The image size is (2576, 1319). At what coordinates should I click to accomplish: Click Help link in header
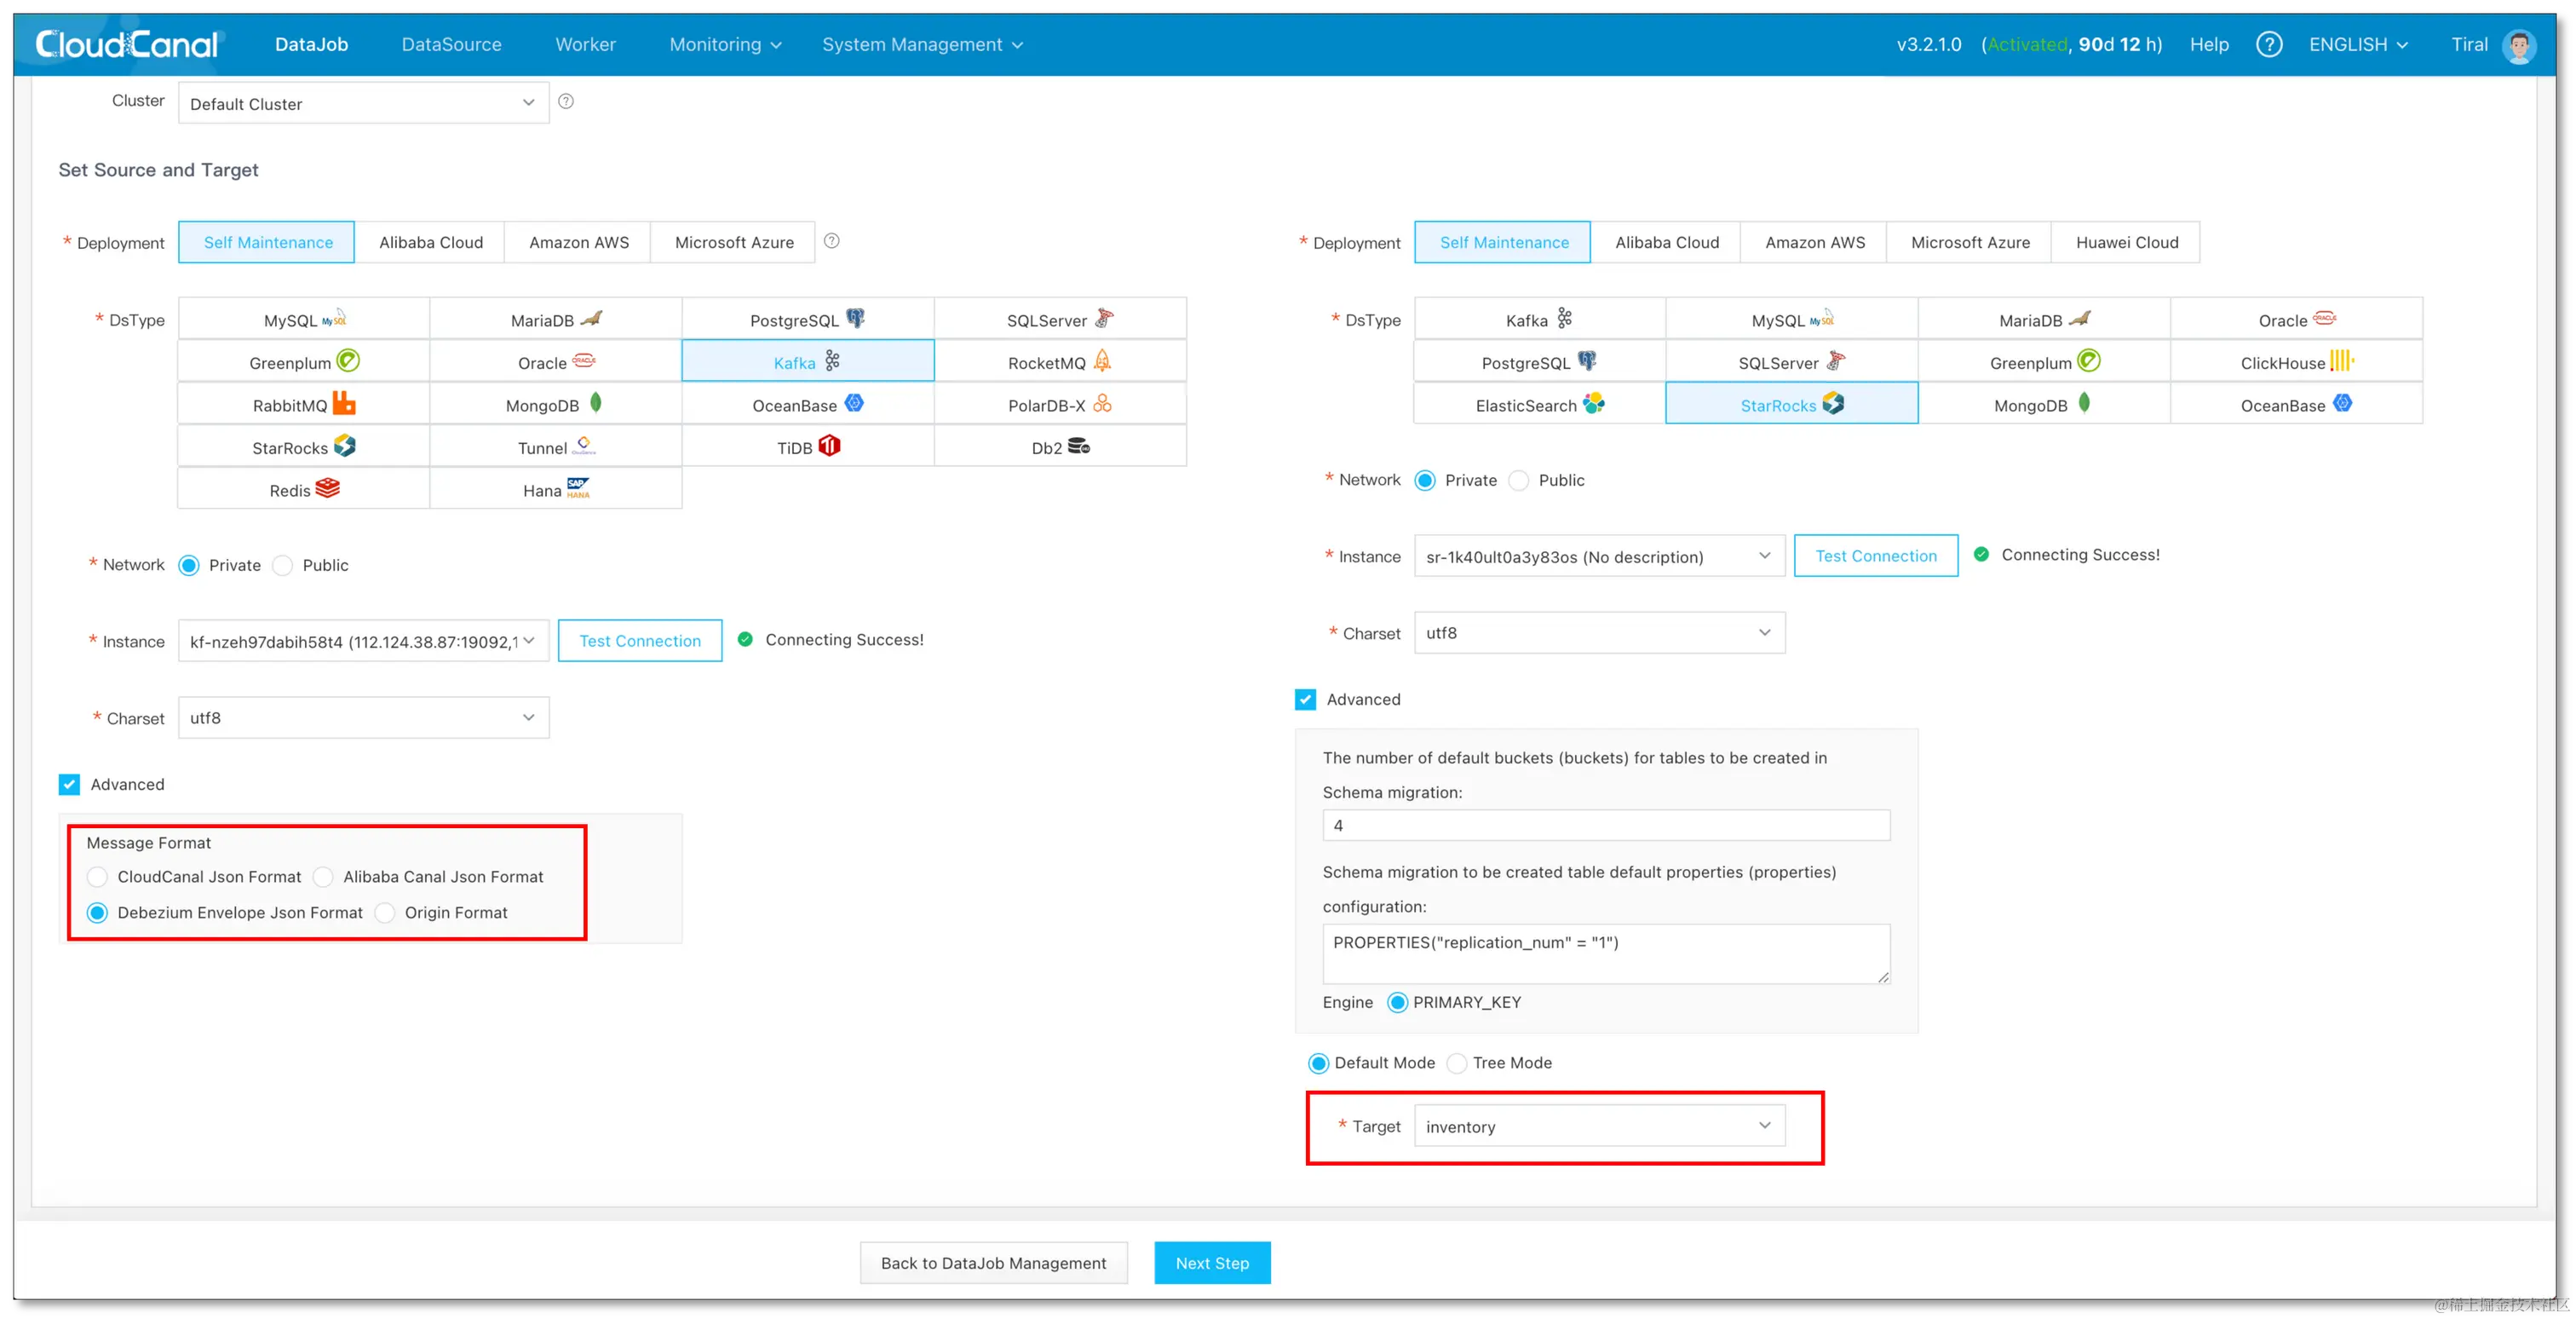2209,44
